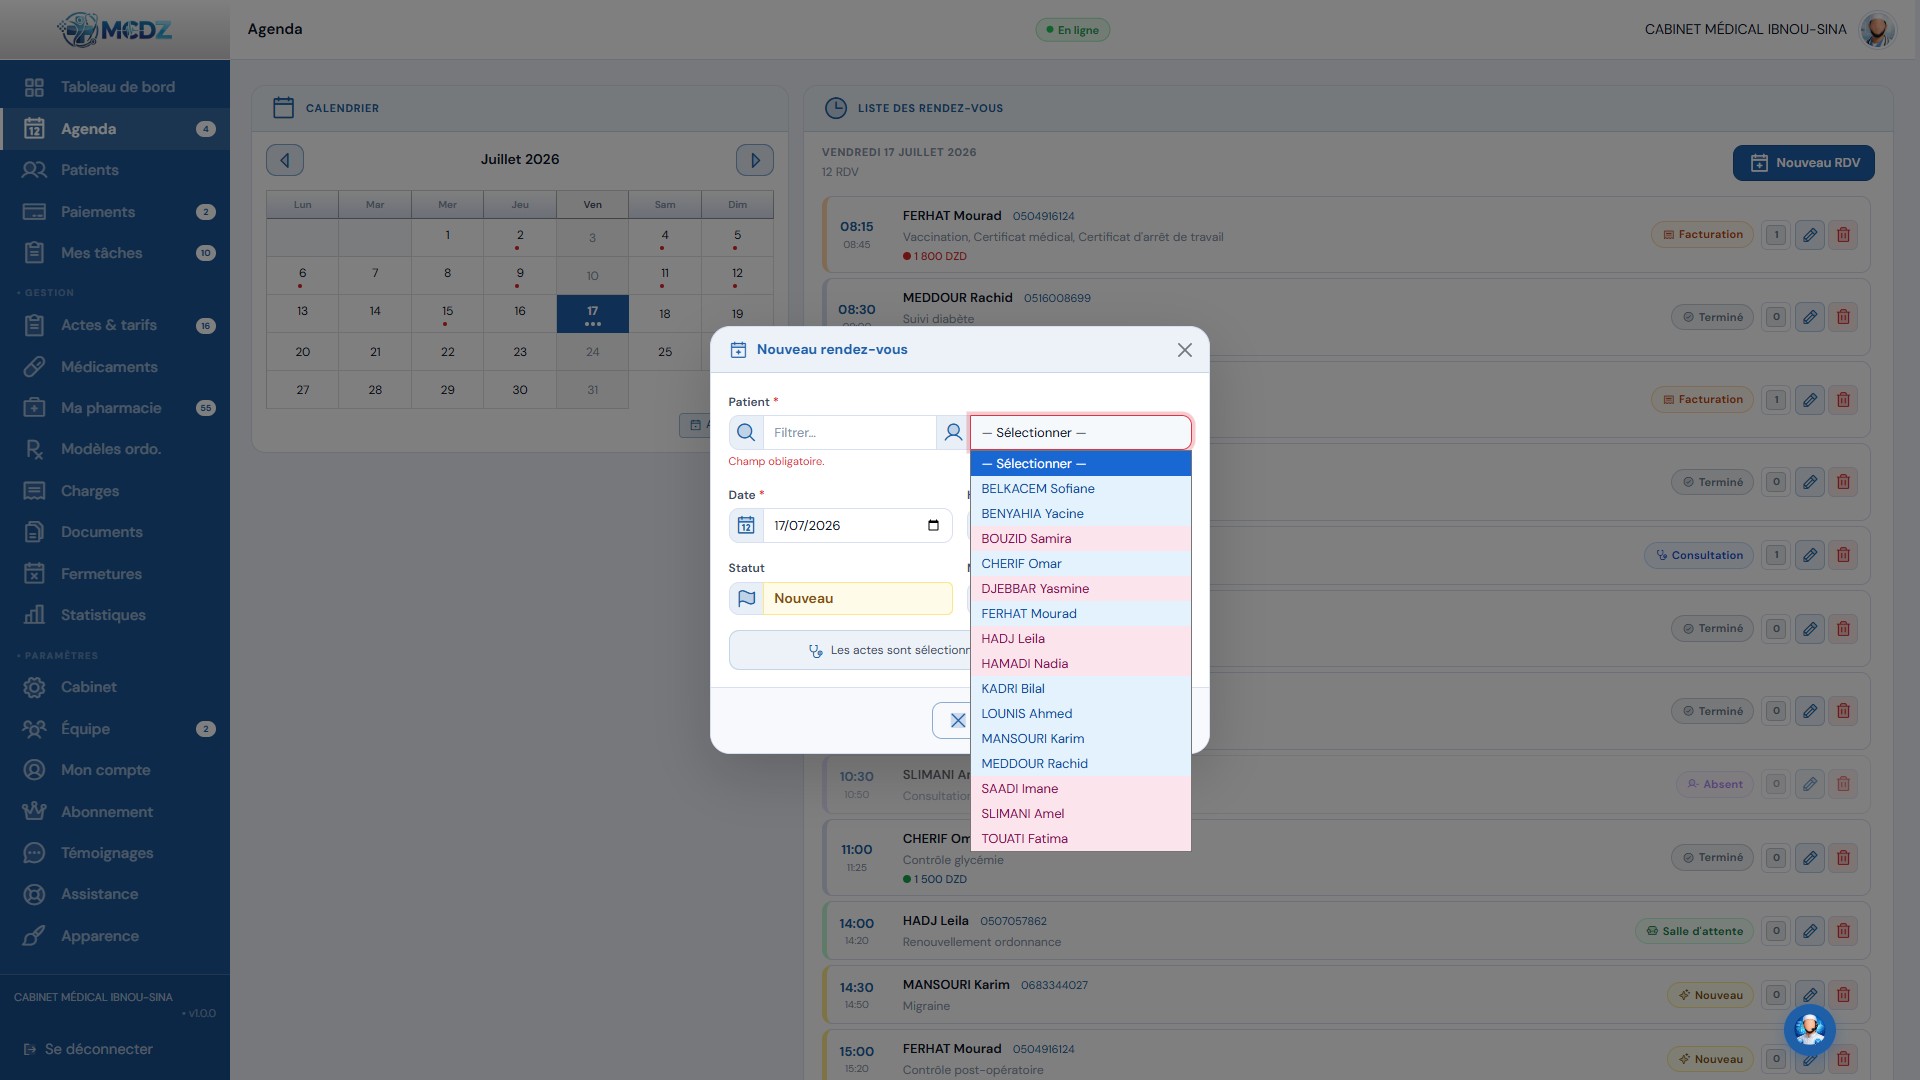Open the native date picker in 17/07/2026 field
This screenshot has width=1920, height=1080.
pyautogui.click(x=933, y=526)
